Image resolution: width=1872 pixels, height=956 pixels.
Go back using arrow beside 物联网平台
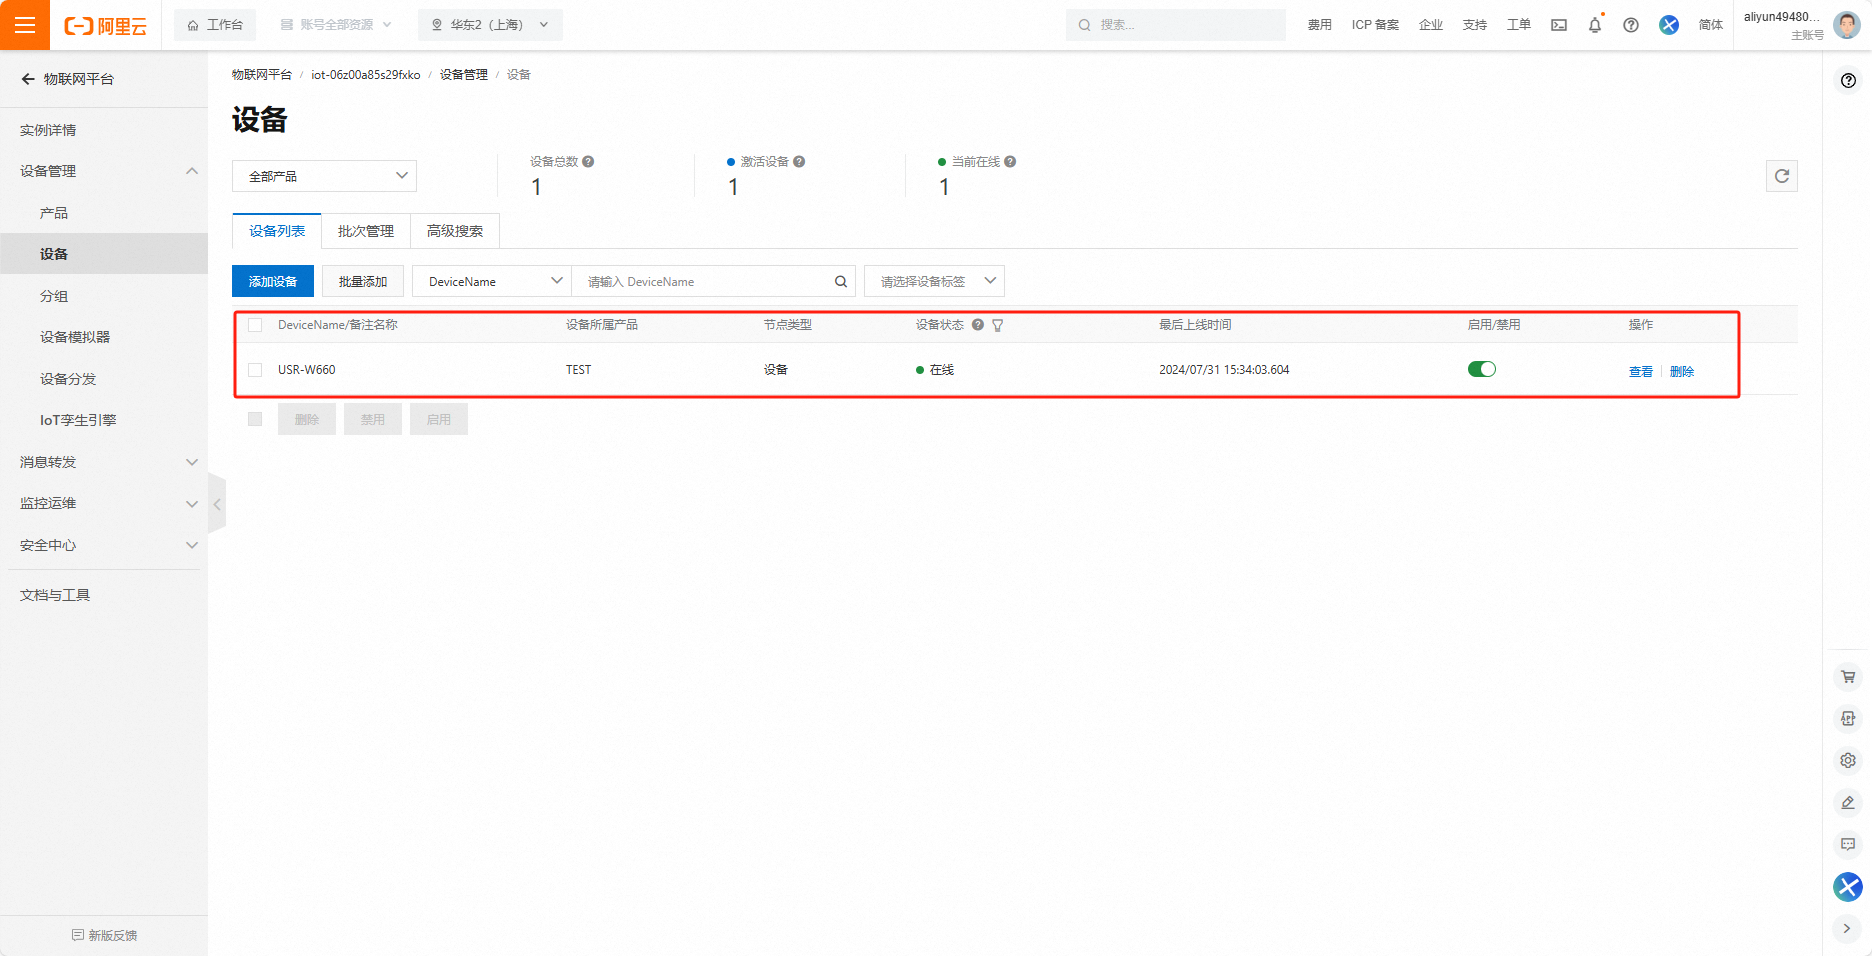(28, 79)
